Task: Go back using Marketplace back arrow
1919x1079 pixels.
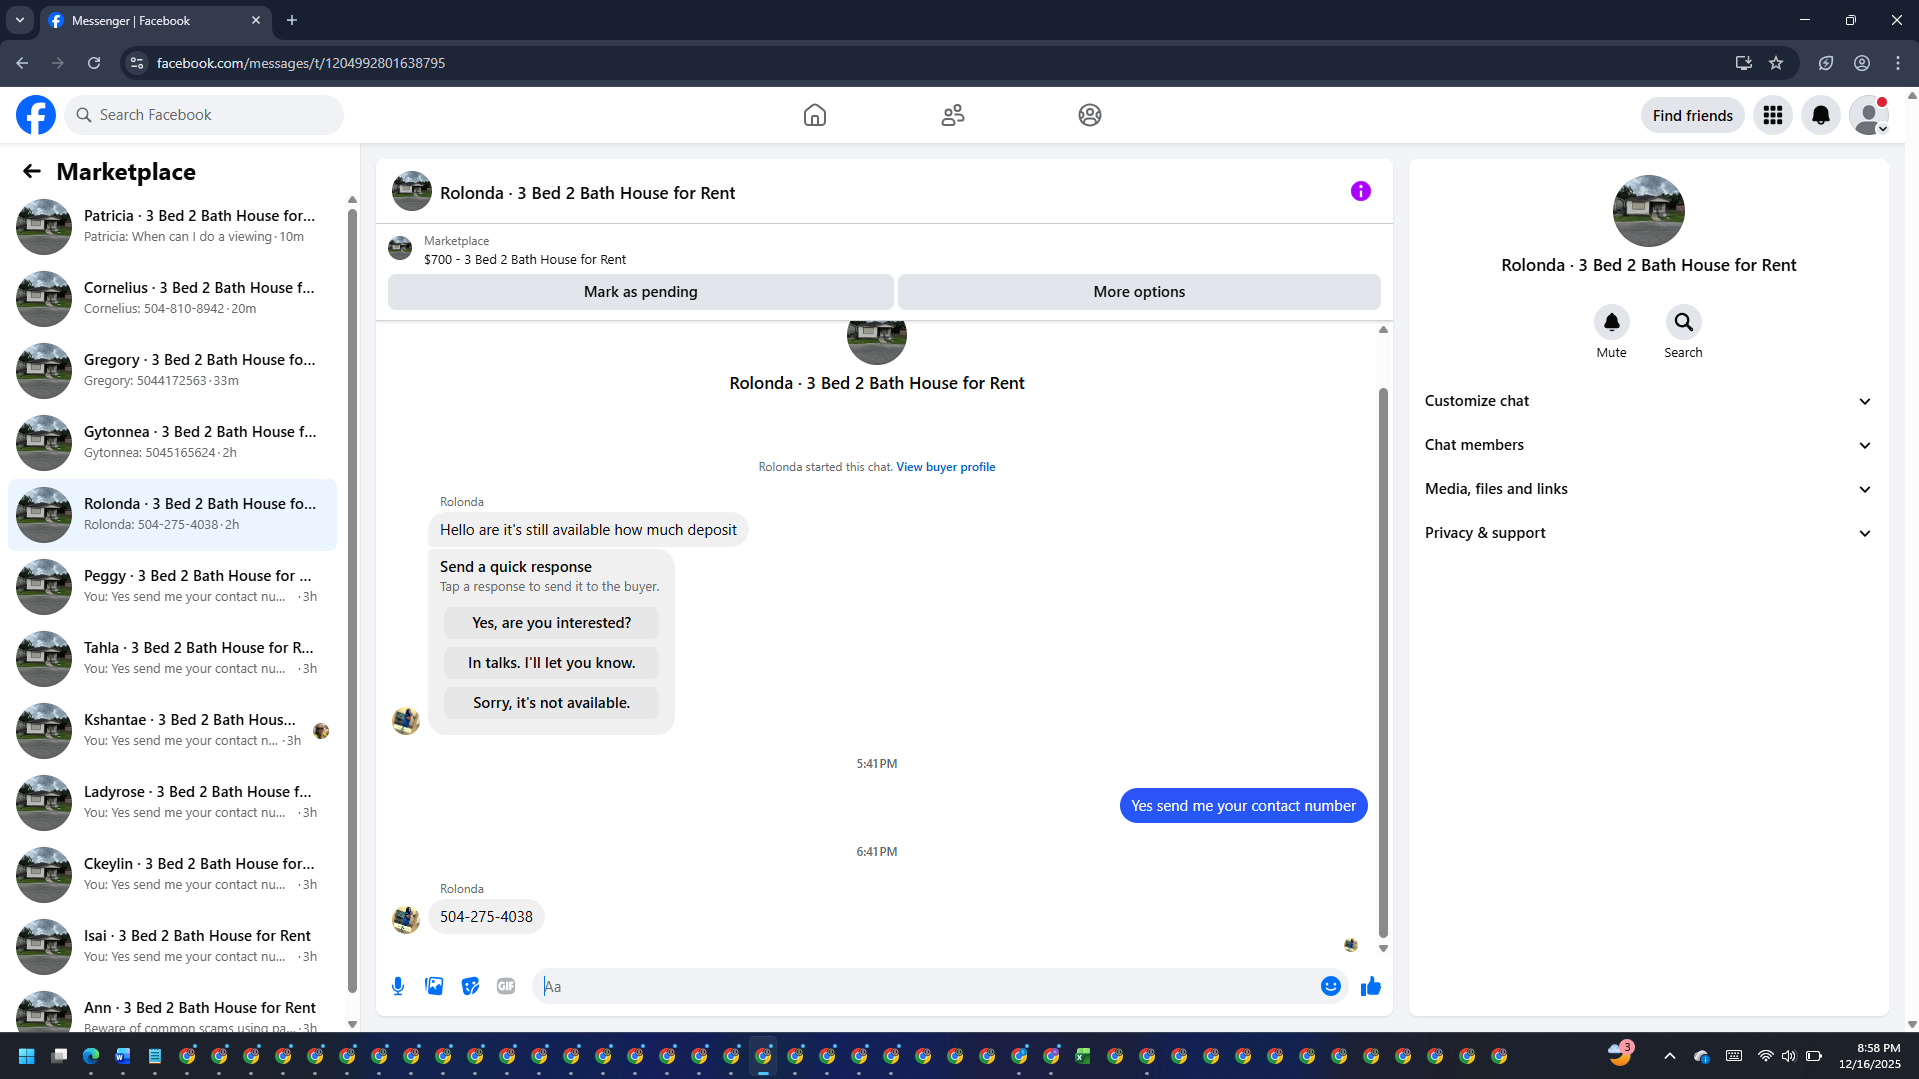Action: tap(32, 171)
